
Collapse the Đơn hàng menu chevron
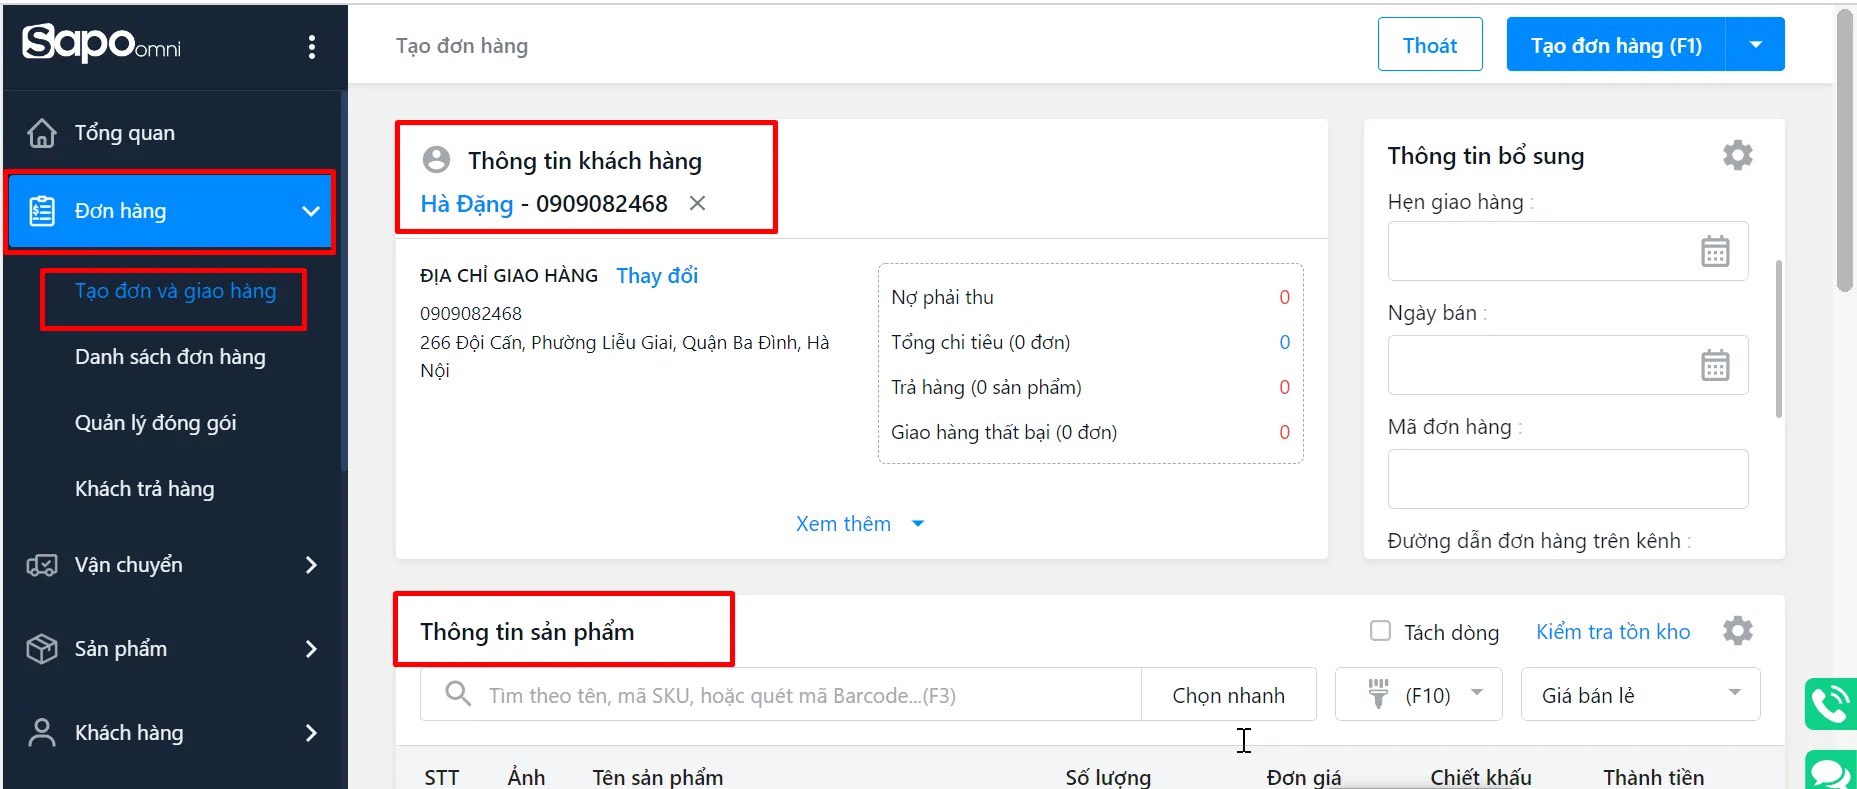[x=311, y=211]
